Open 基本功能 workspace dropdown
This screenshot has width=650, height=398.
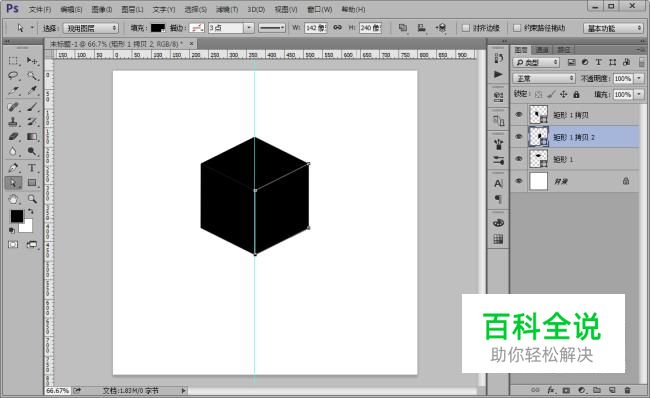[614, 28]
